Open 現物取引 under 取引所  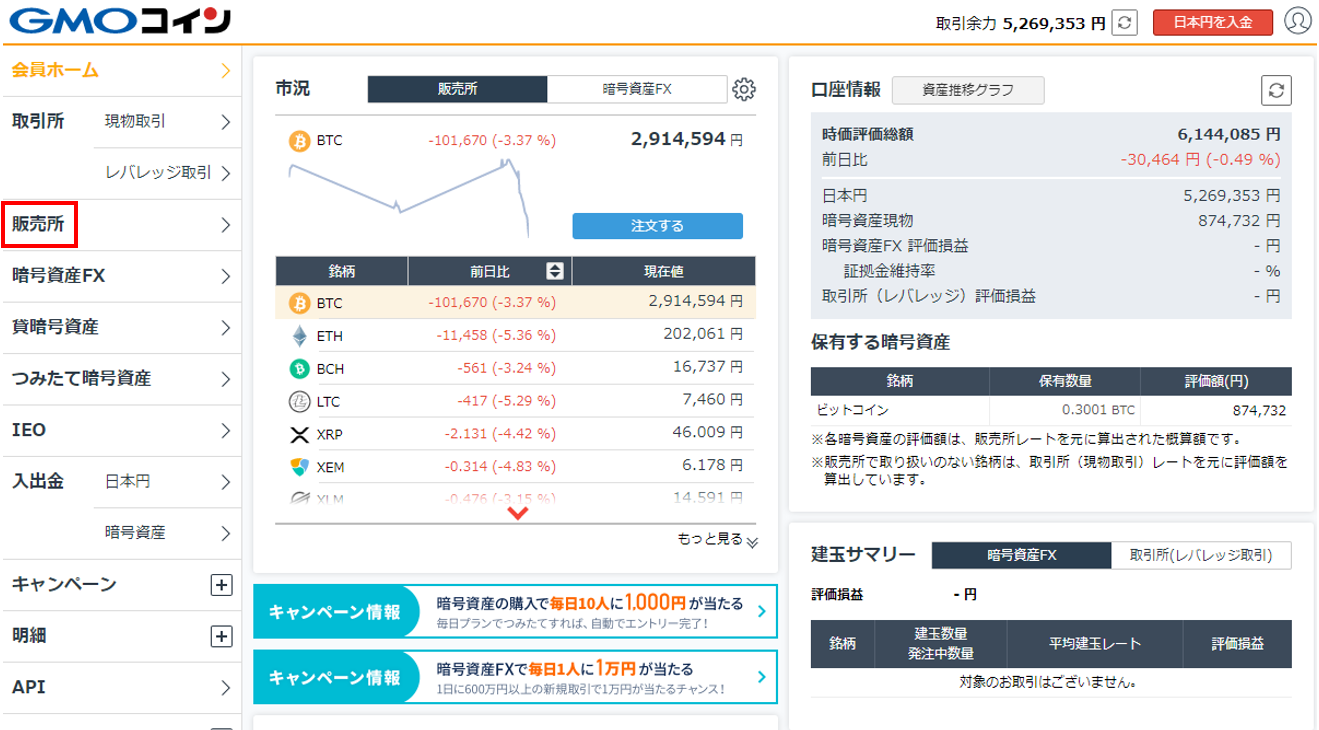[x=168, y=122]
